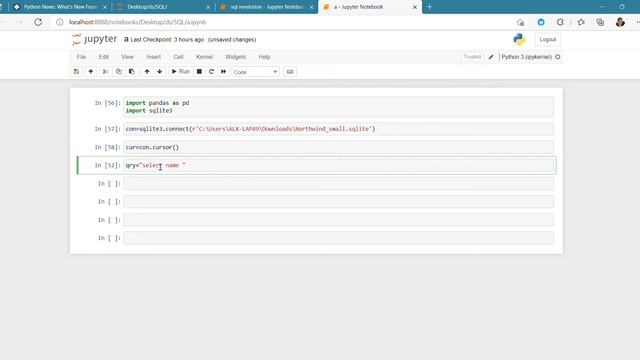Refresh the page with the reload icon

pyautogui.click(x=38, y=22)
